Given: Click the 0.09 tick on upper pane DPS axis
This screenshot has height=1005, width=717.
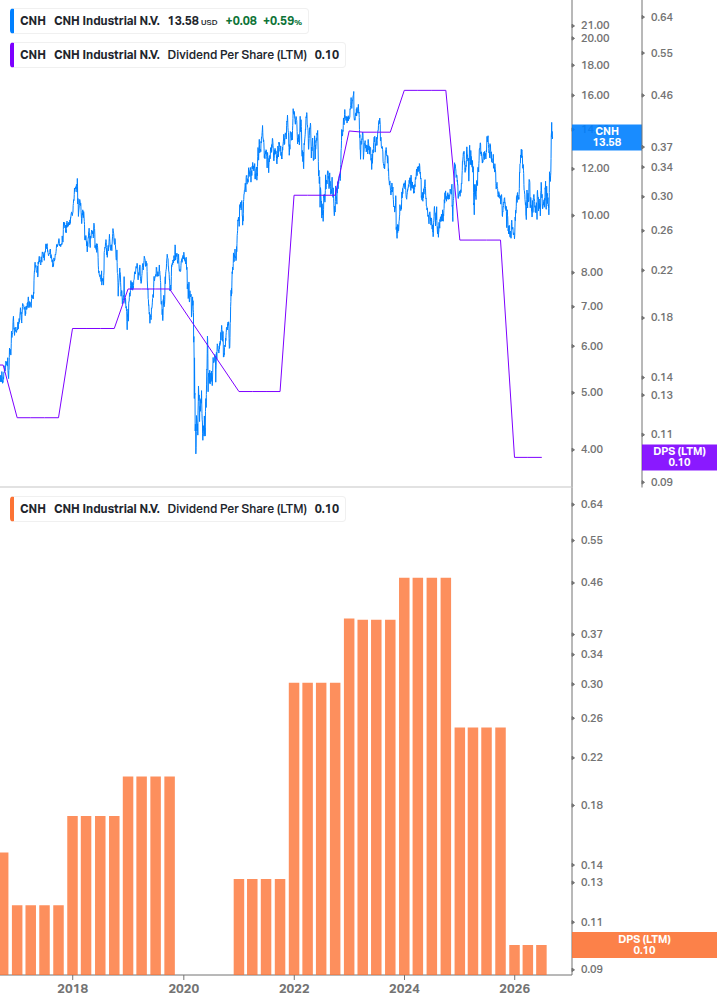Looking at the screenshot, I should (x=662, y=482).
